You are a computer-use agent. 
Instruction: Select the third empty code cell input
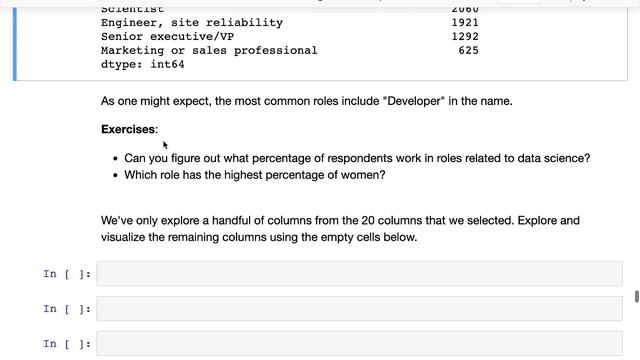pyautogui.click(x=359, y=344)
